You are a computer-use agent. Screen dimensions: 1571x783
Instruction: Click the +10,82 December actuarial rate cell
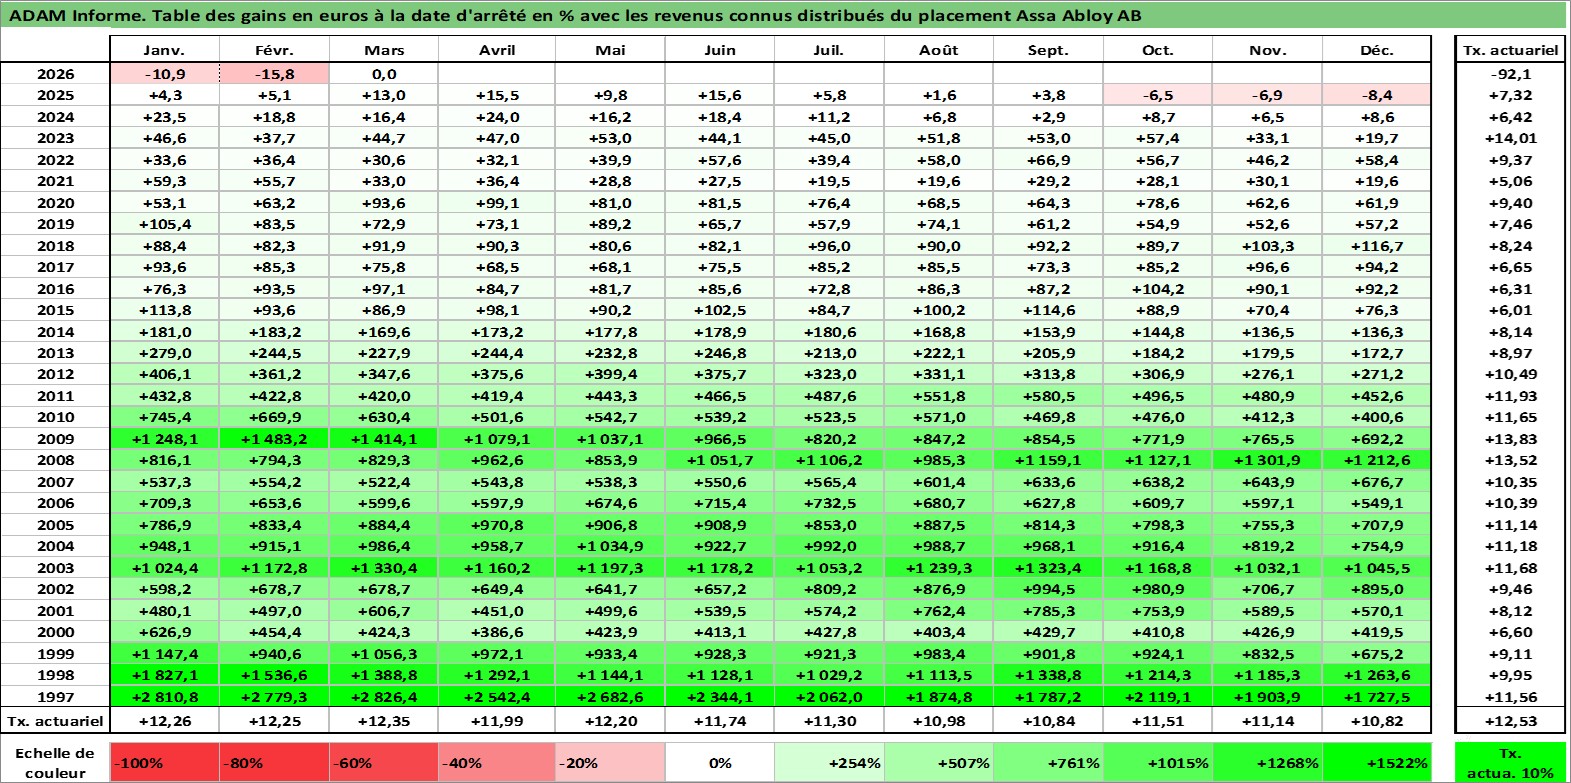pyautogui.click(x=1376, y=721)
